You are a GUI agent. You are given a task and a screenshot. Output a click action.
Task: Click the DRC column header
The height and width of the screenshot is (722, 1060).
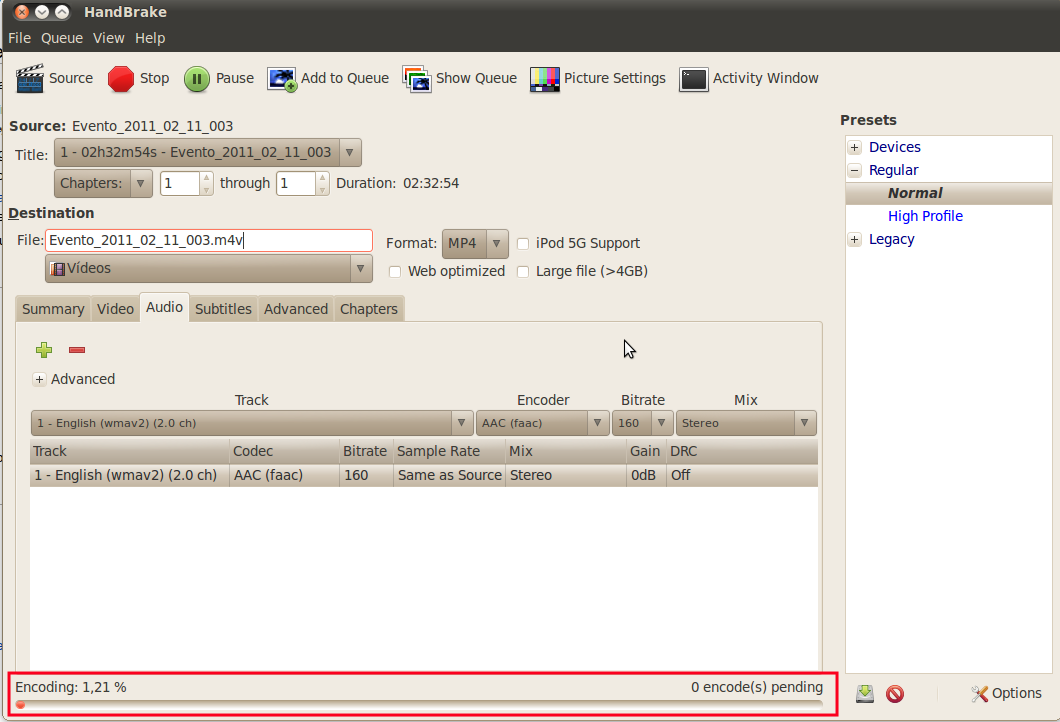742,452
